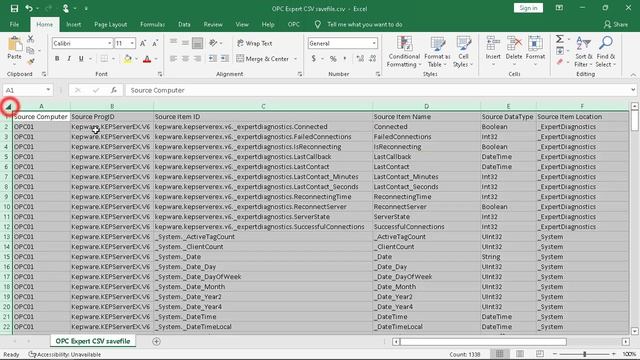The image size is (640, 360).
Task: Add a new sheet with the plus button
Action: click(x=156, y=341)
